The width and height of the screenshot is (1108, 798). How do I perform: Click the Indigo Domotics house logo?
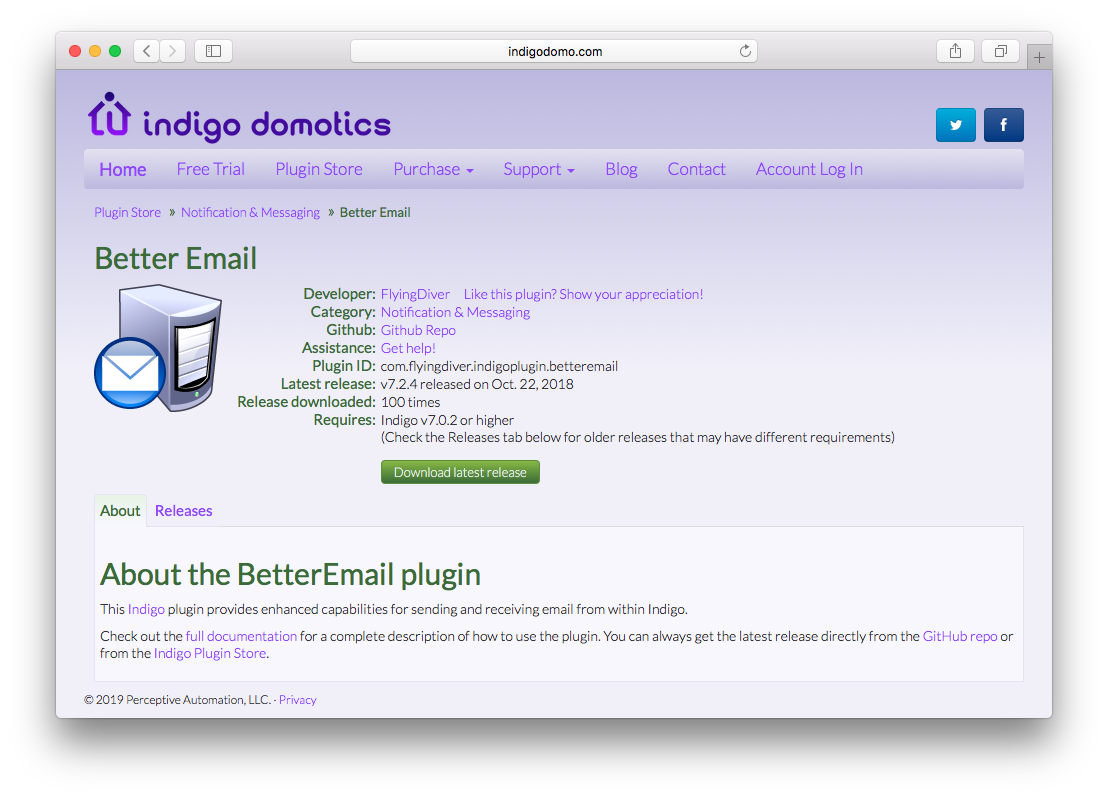(x=110, y=115)
